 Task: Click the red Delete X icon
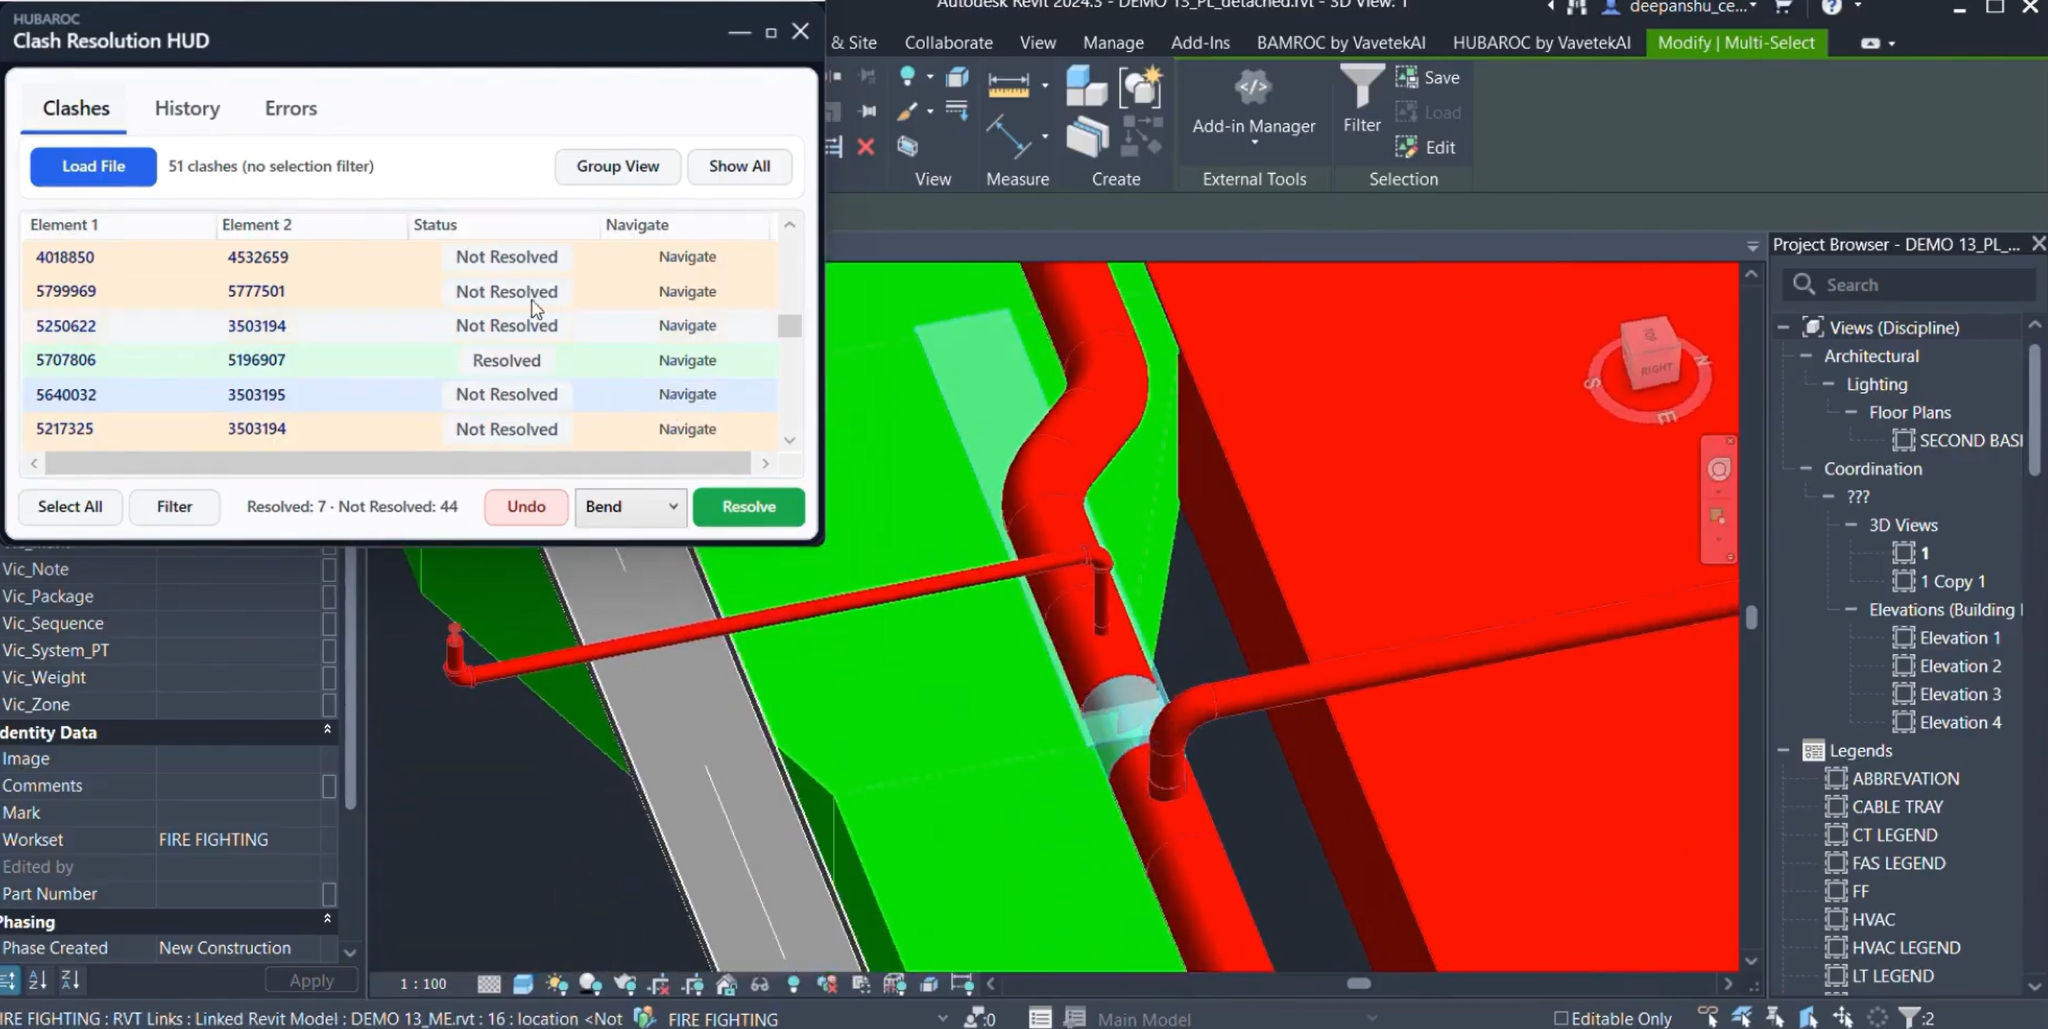coord(866,147)
